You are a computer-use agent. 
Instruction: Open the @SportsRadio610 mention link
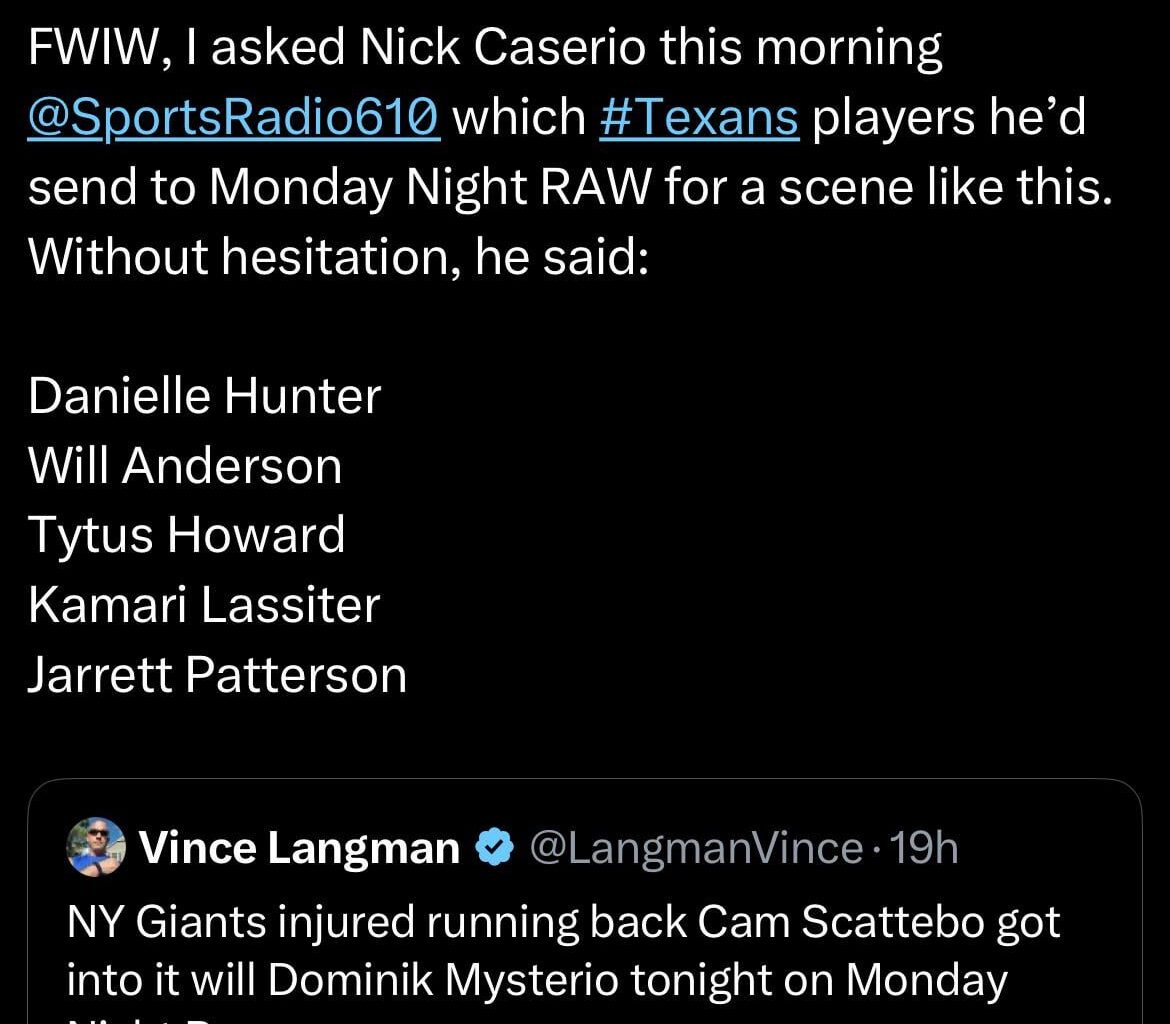pyautogui.click(x=234, y=118)
